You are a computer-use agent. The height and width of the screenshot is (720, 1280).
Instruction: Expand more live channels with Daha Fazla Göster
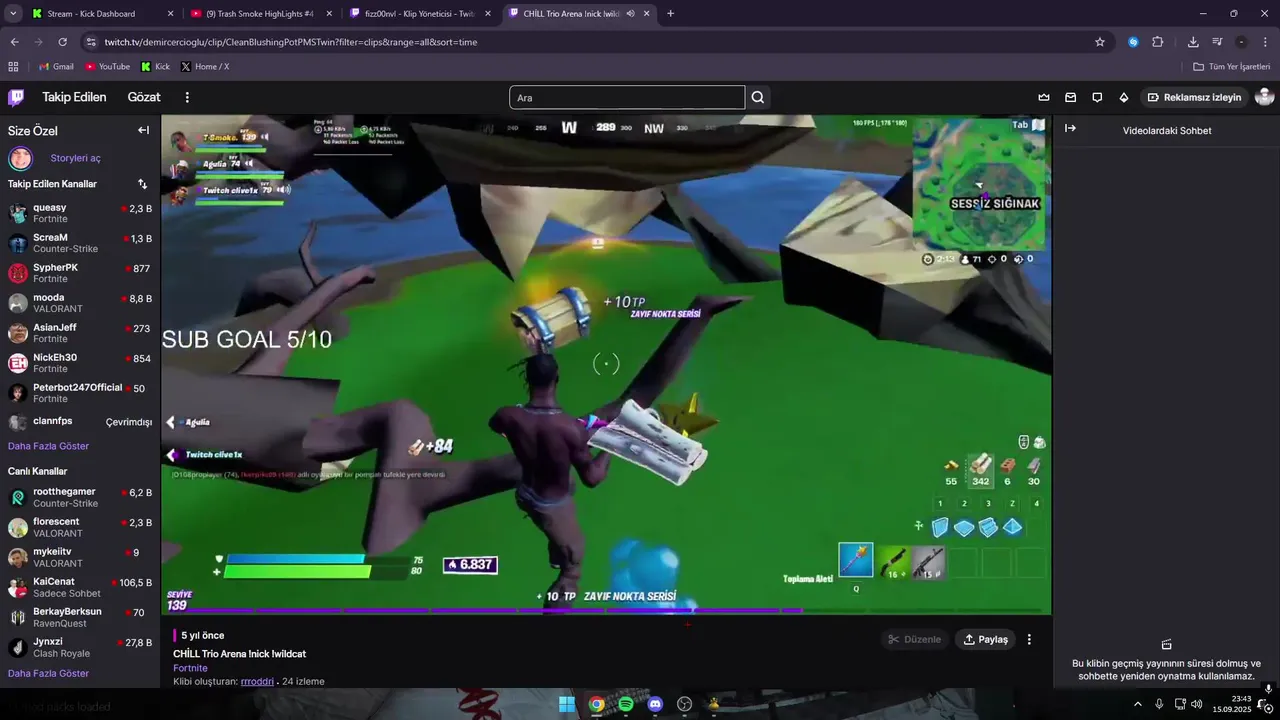click(x=48, y=673)
